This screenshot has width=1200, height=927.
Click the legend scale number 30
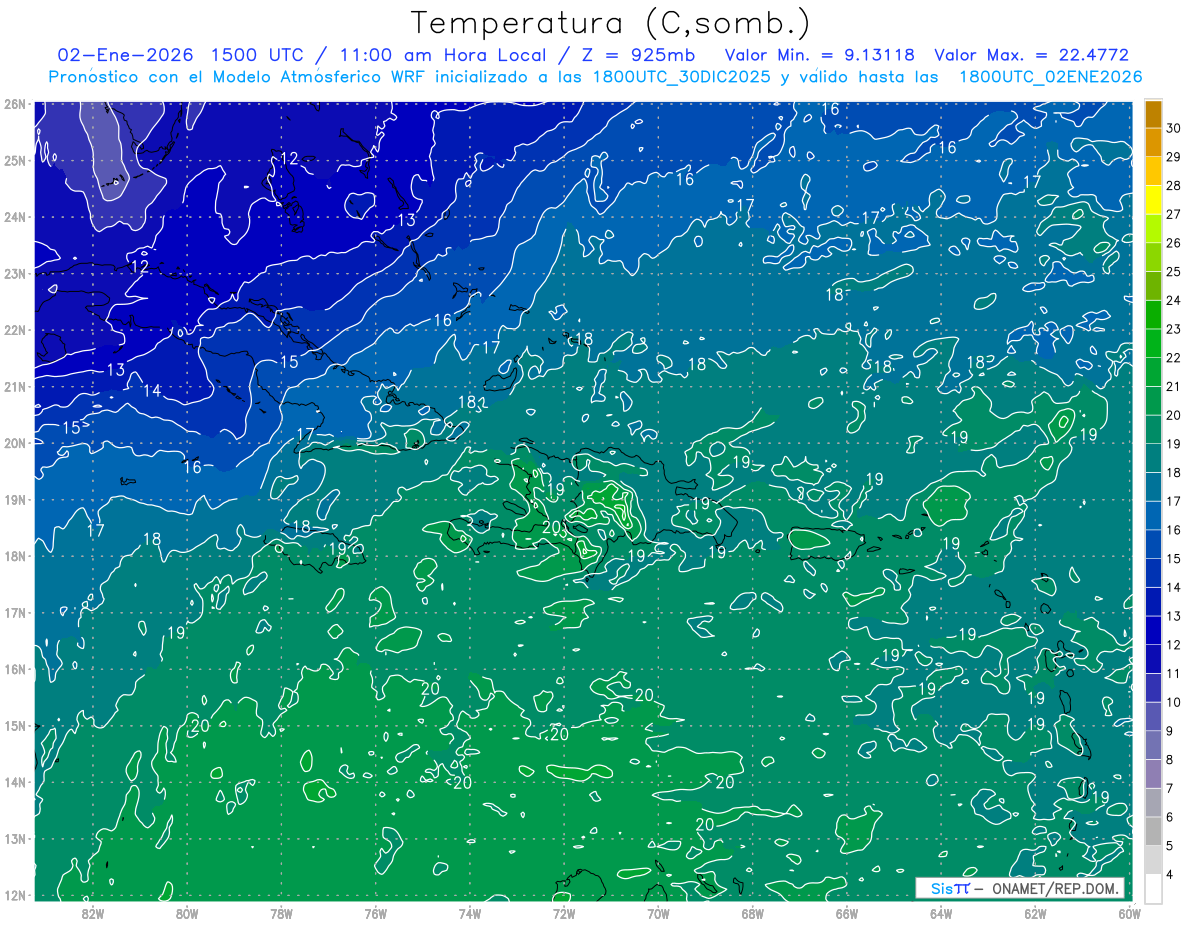pos(1174,128)
